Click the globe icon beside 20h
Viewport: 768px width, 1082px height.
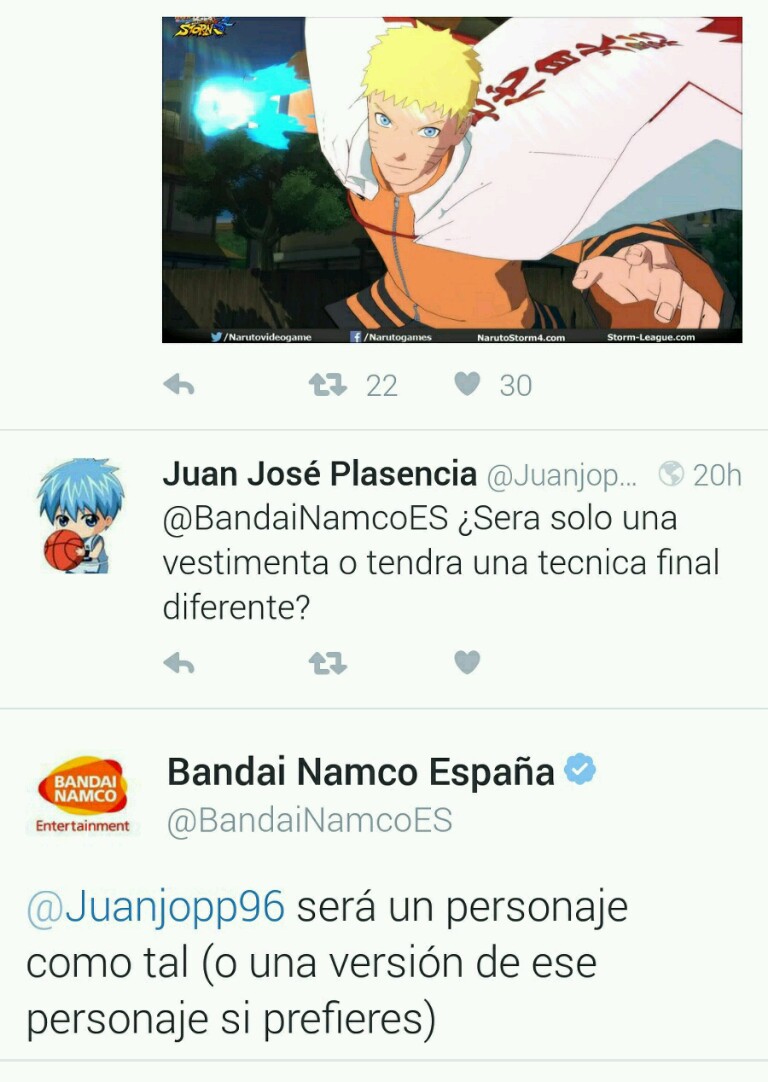pyautogui.click(x=671, y=474)
